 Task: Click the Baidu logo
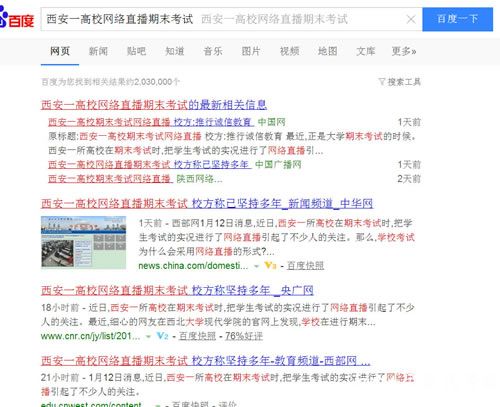pyautogui.click(x=17, y=18)
